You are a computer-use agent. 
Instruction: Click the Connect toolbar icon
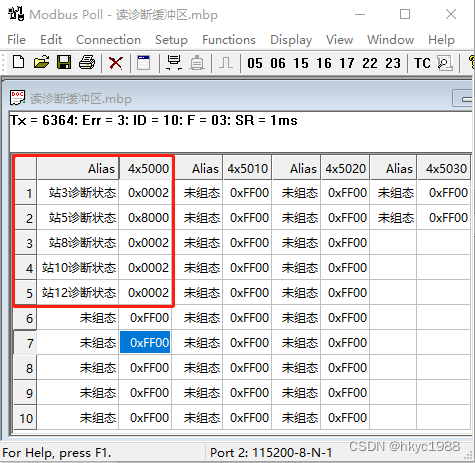174,62
